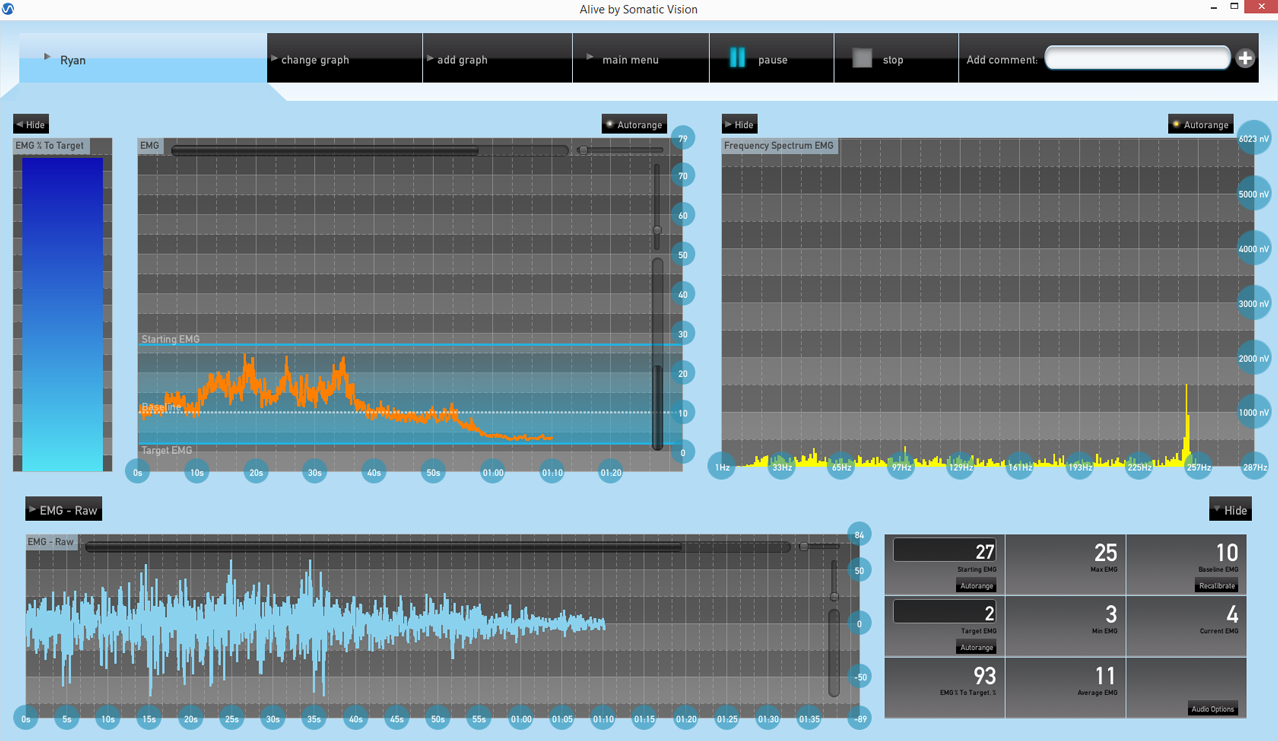
Task: Toggle Autorange on the EMG graph
Action: (x=634, y=125)
